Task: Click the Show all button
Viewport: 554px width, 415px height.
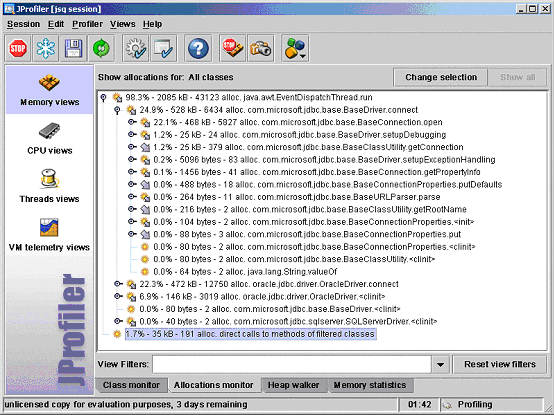Action: click(x=518, y=77)
